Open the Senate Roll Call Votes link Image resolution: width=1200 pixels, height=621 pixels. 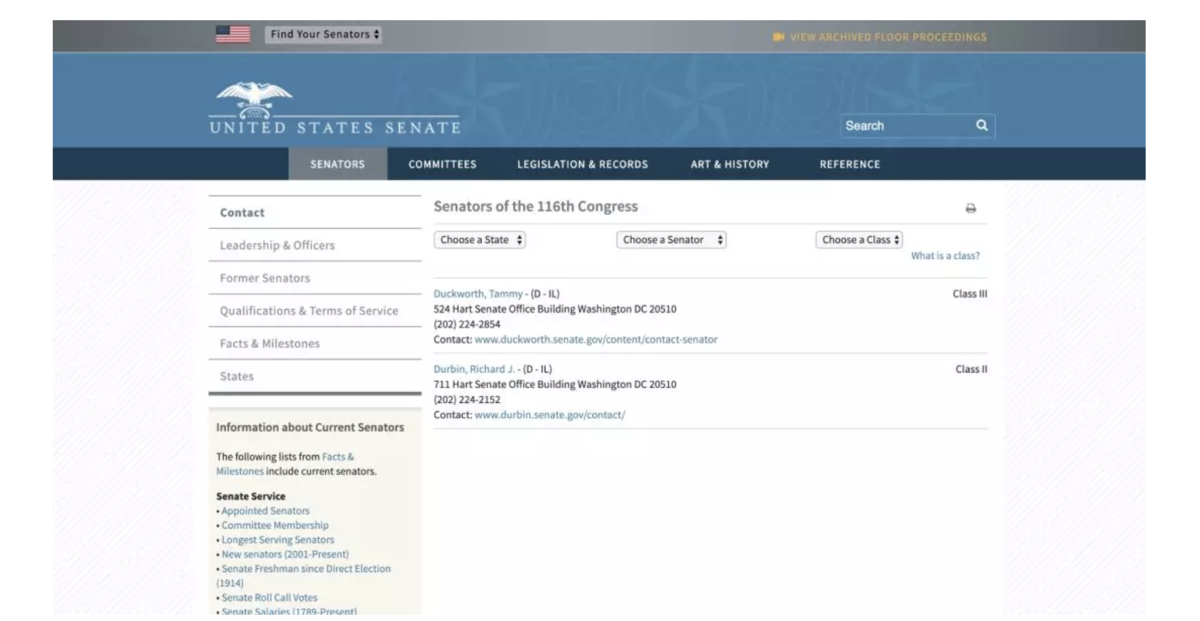coord(269,598)
